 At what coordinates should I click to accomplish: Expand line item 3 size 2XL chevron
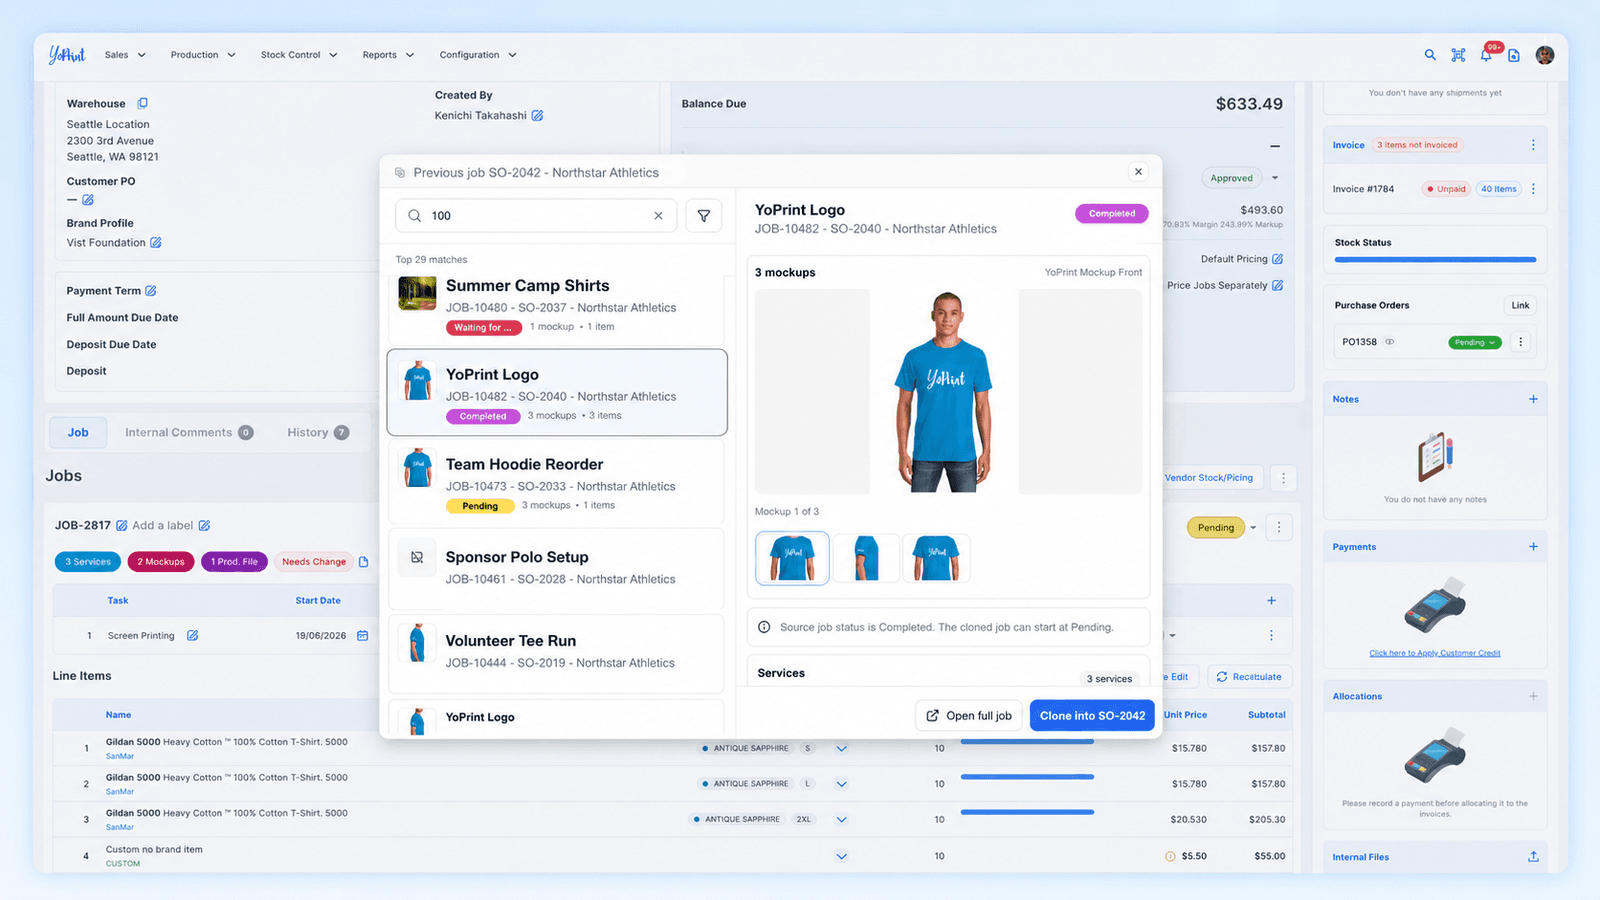point(841,820)
